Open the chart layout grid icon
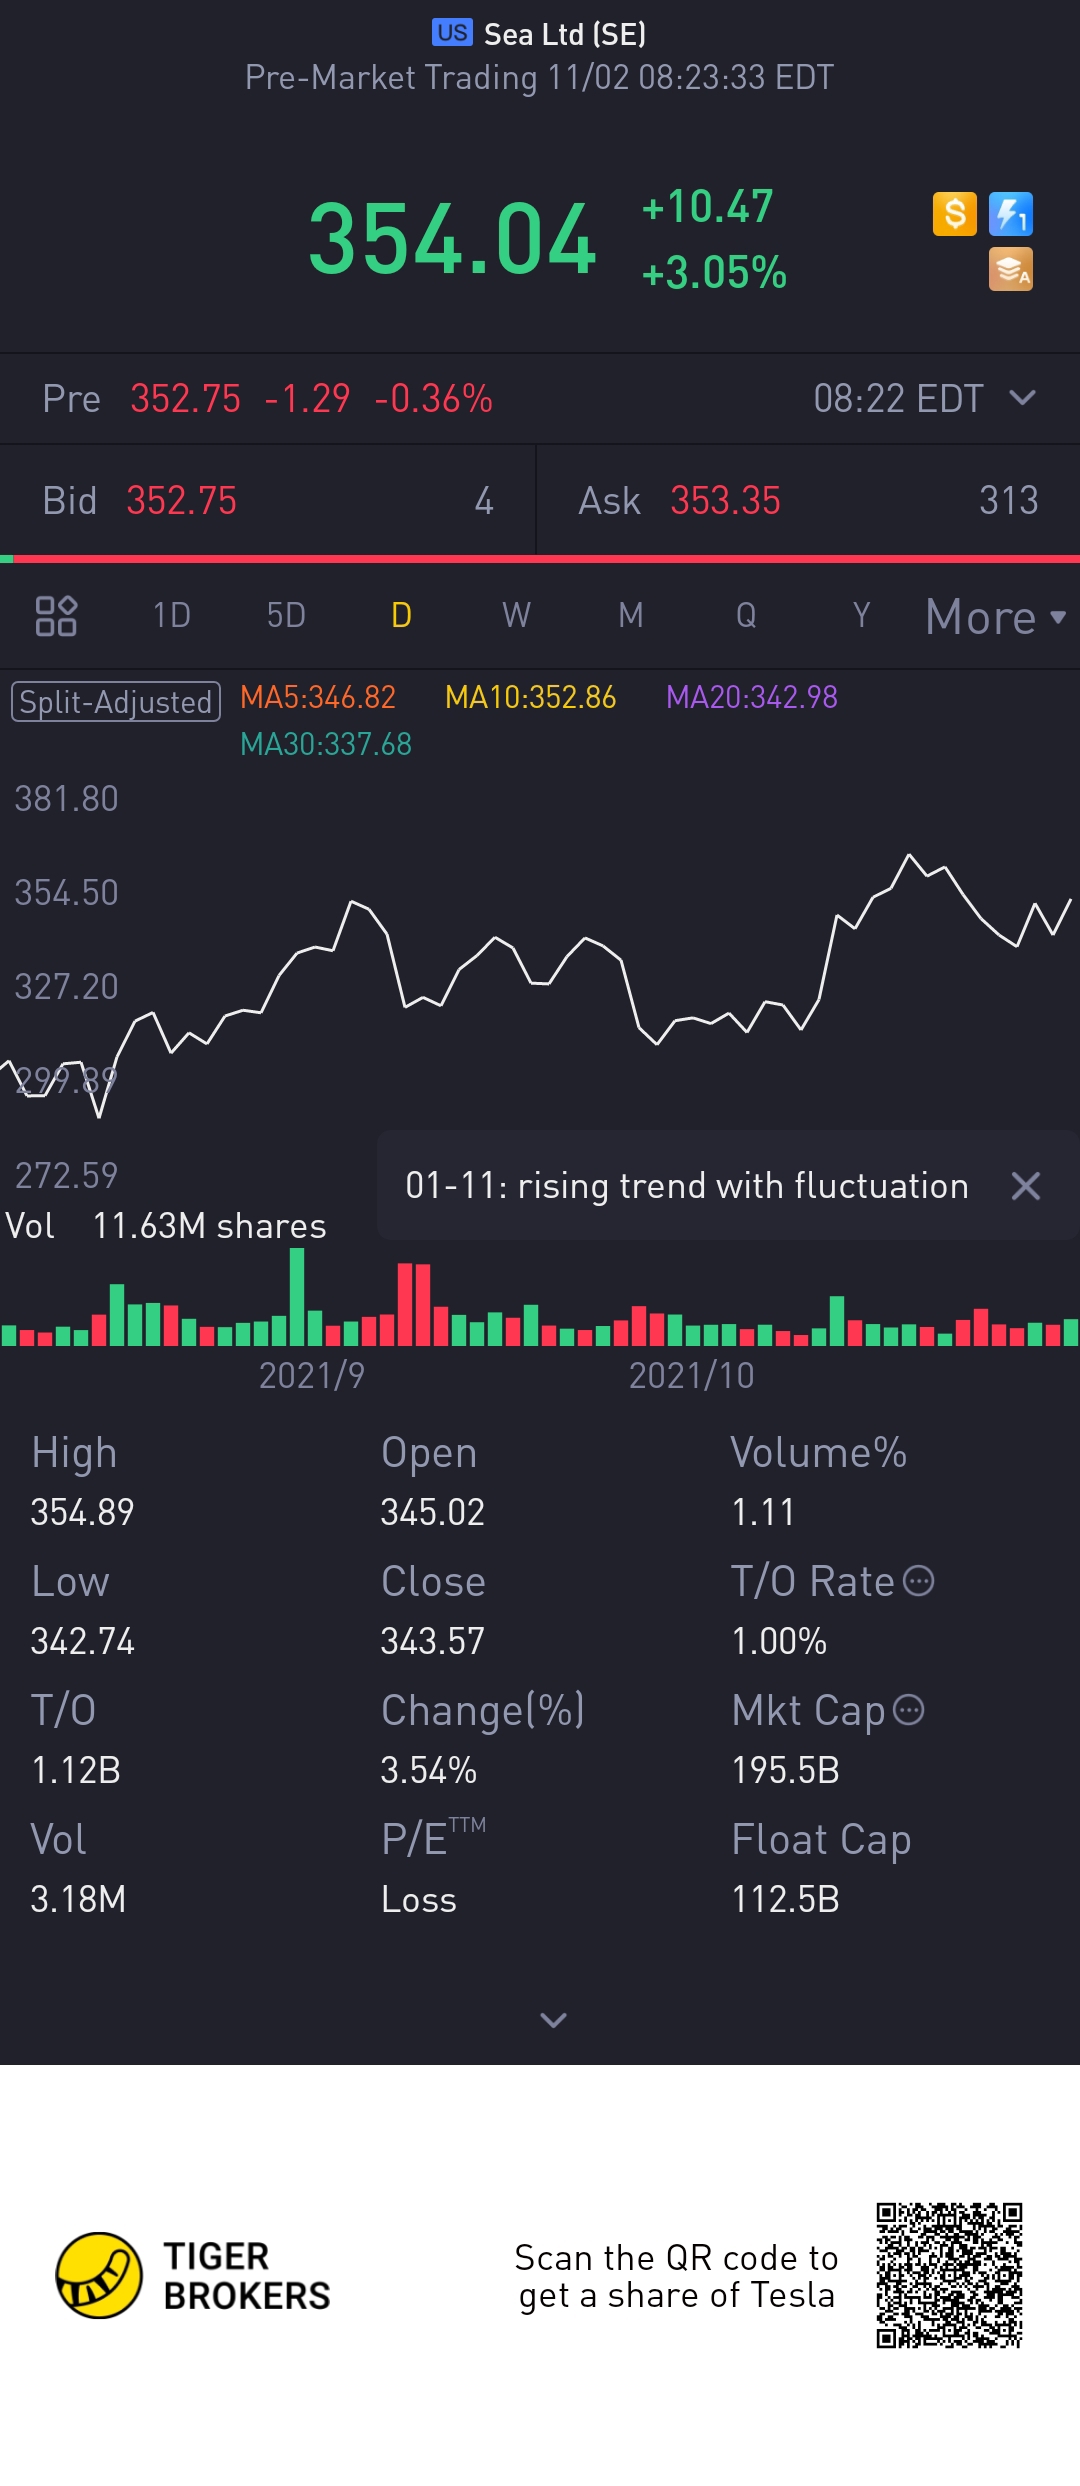This screenshot has width=1080, height=2486. pos(56,616)
